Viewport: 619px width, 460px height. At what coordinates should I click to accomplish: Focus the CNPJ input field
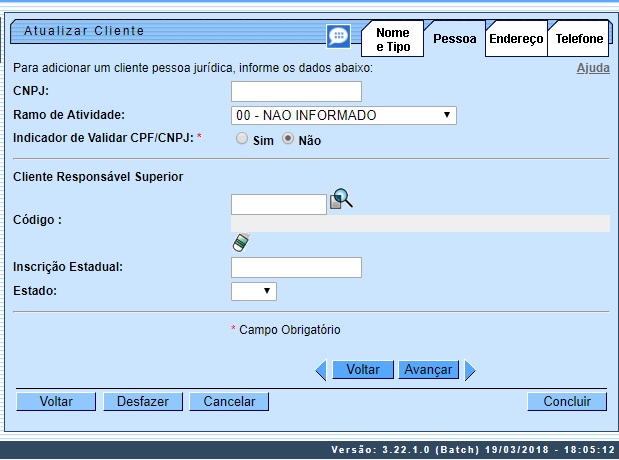tap(295, 92)
